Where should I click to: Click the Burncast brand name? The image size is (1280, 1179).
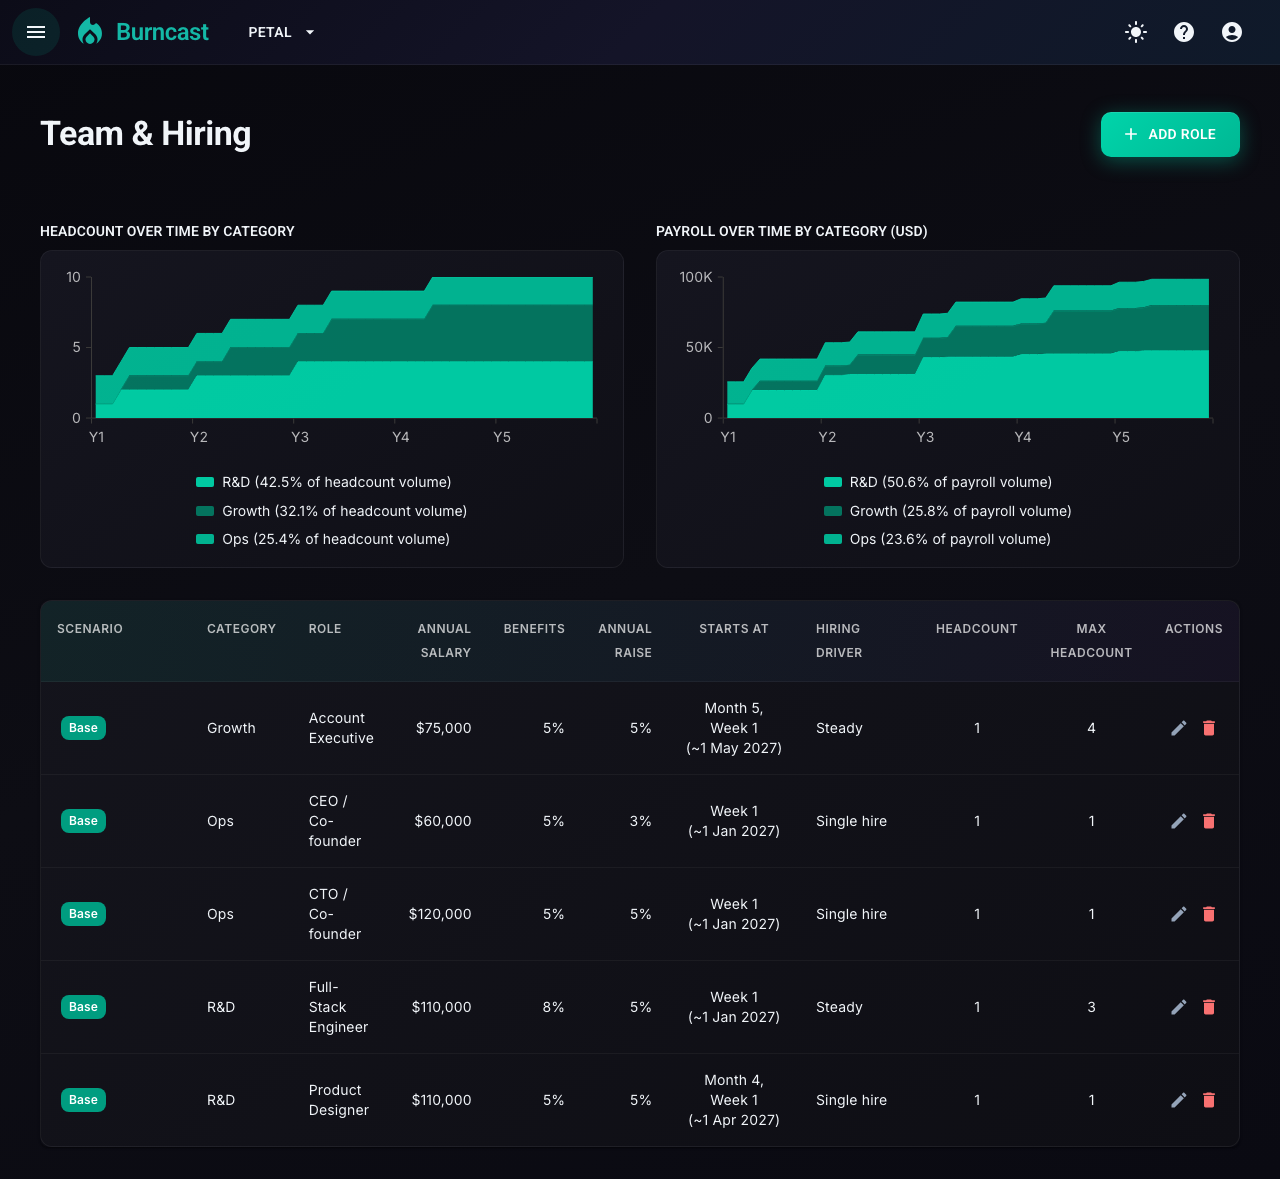point(162,32)
